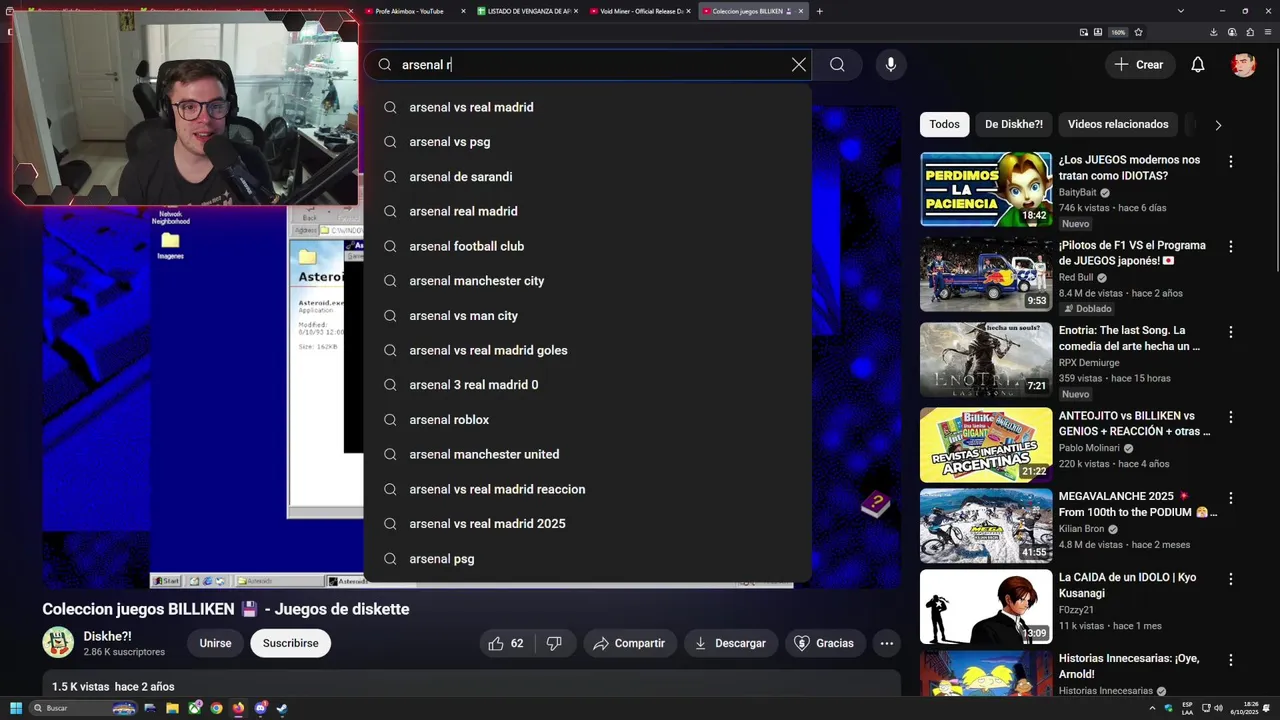This screenshot has height=720, width=1280.
Task: Open the Windows Start menu
Action: point(15,708)
